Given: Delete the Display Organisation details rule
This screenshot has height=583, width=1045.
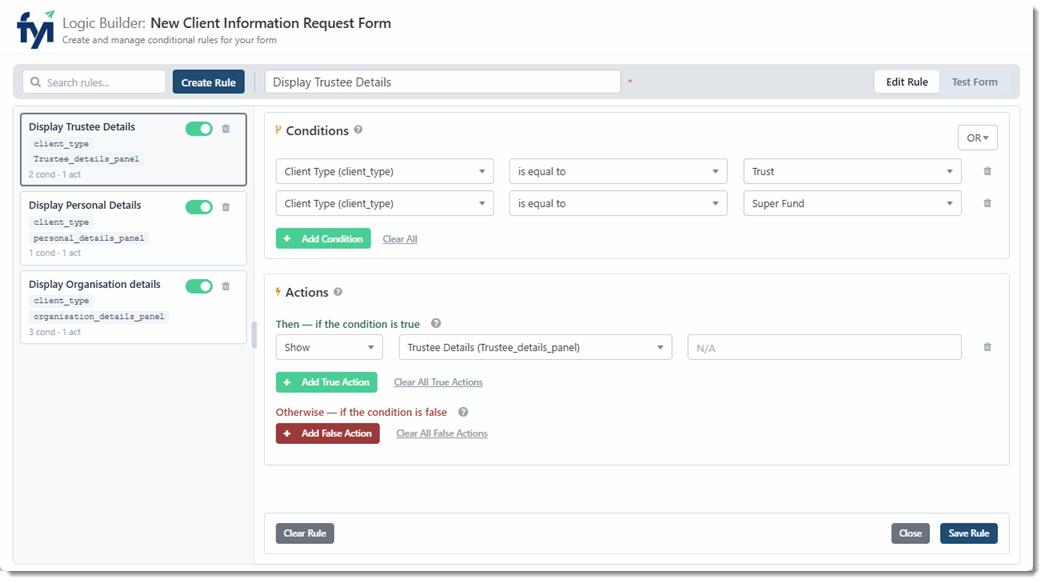Looking at the screenshot, I should [x=226, y=286].
